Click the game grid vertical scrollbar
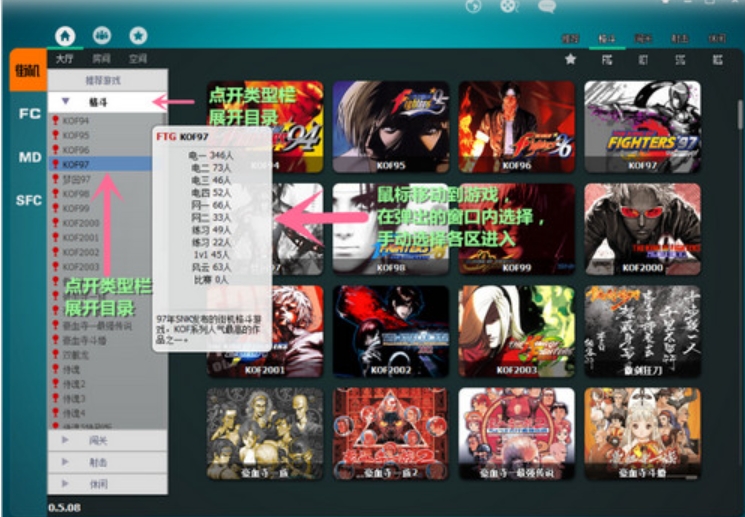Image resolution: width=745 pixels, height=517 pixels. pos(739,114)
